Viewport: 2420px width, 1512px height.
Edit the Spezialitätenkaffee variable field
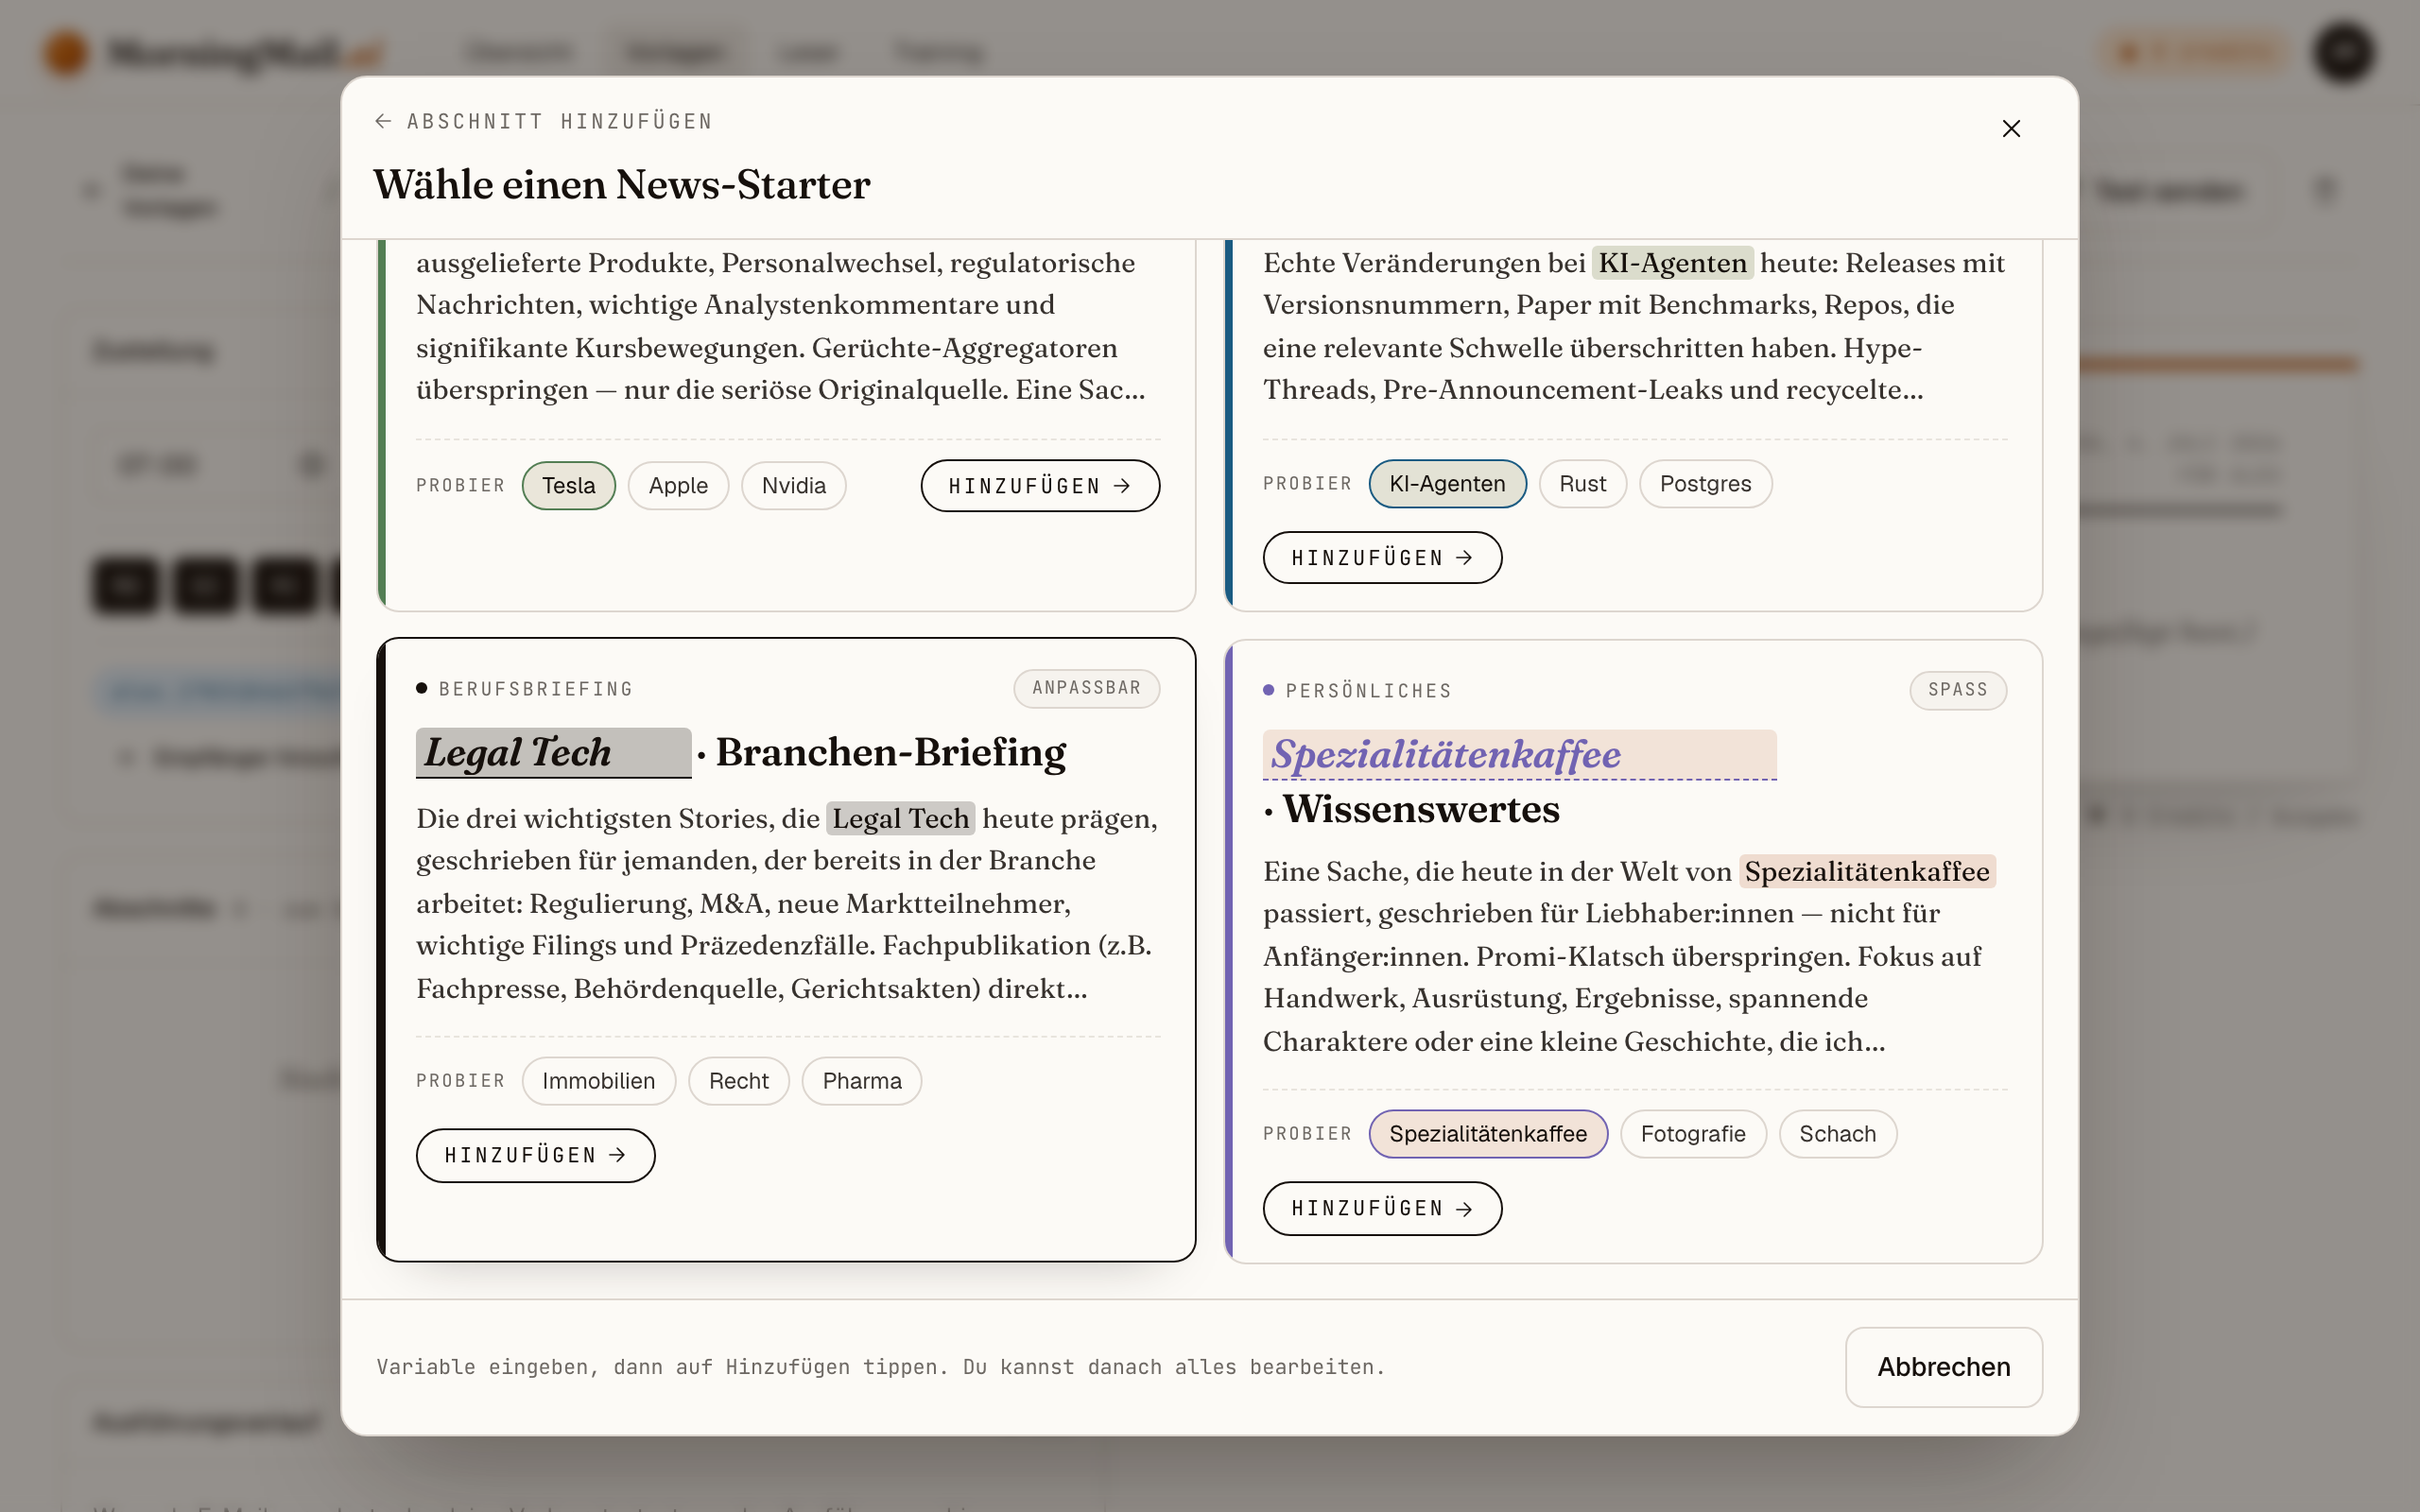tap(1519, 754)
